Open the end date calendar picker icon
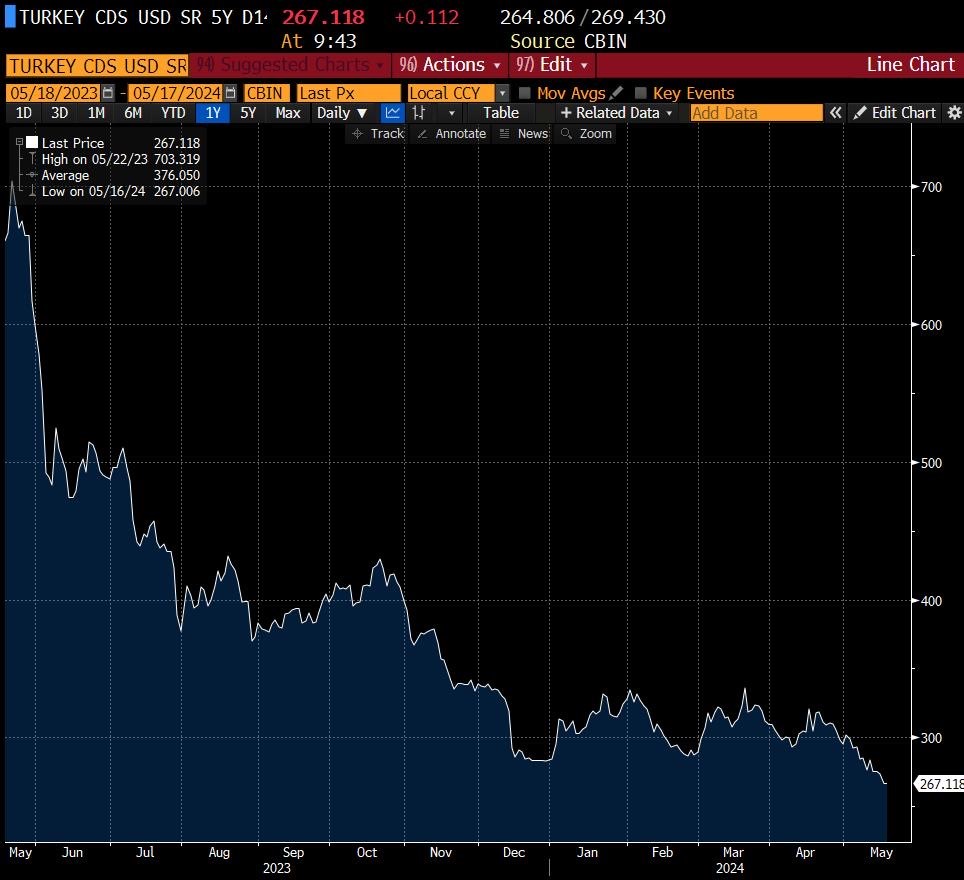 230,93
